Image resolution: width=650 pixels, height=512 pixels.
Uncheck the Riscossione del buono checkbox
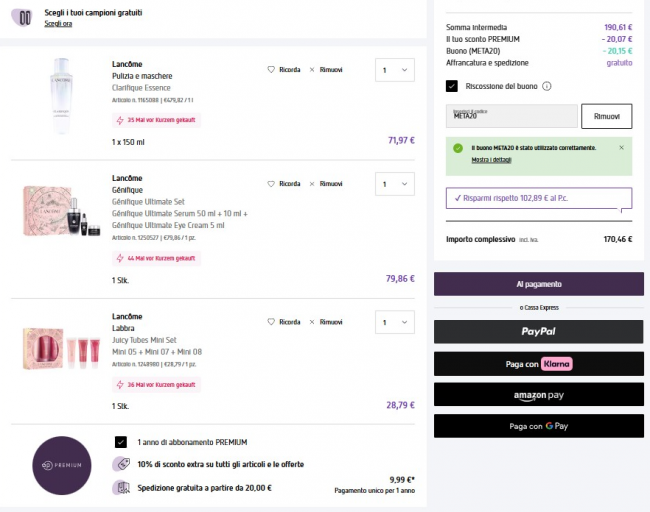pos(452,86)
